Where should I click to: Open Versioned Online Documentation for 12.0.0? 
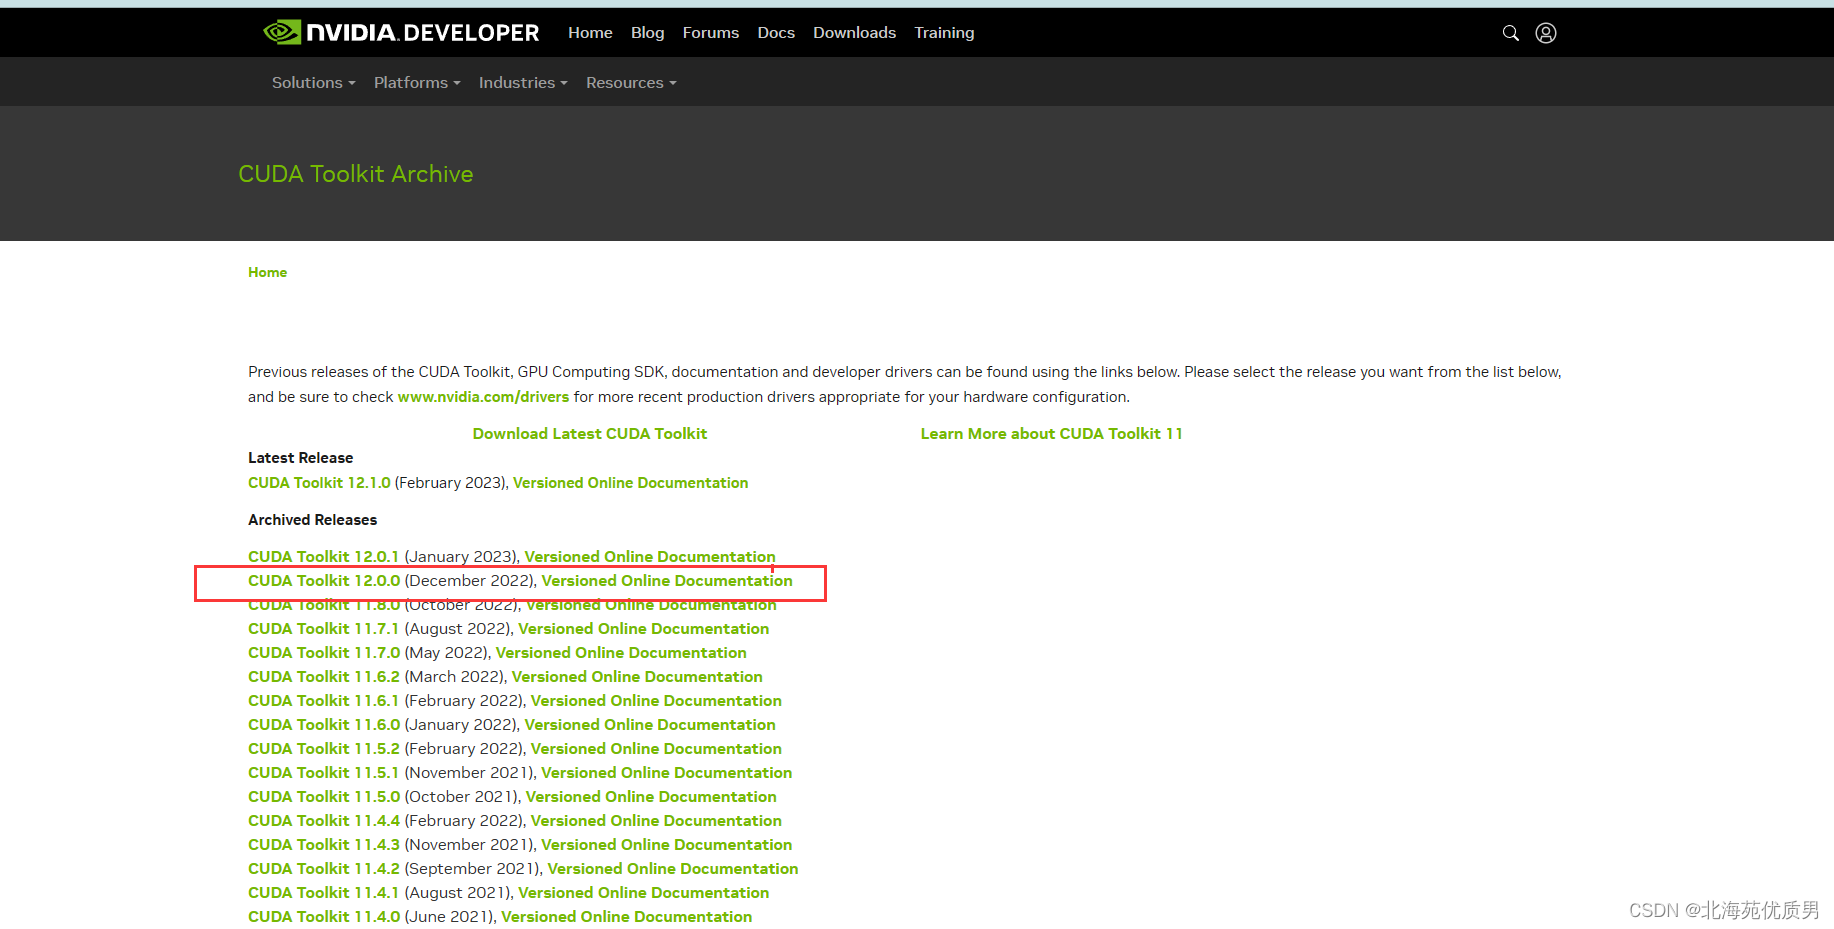(667, 581)
